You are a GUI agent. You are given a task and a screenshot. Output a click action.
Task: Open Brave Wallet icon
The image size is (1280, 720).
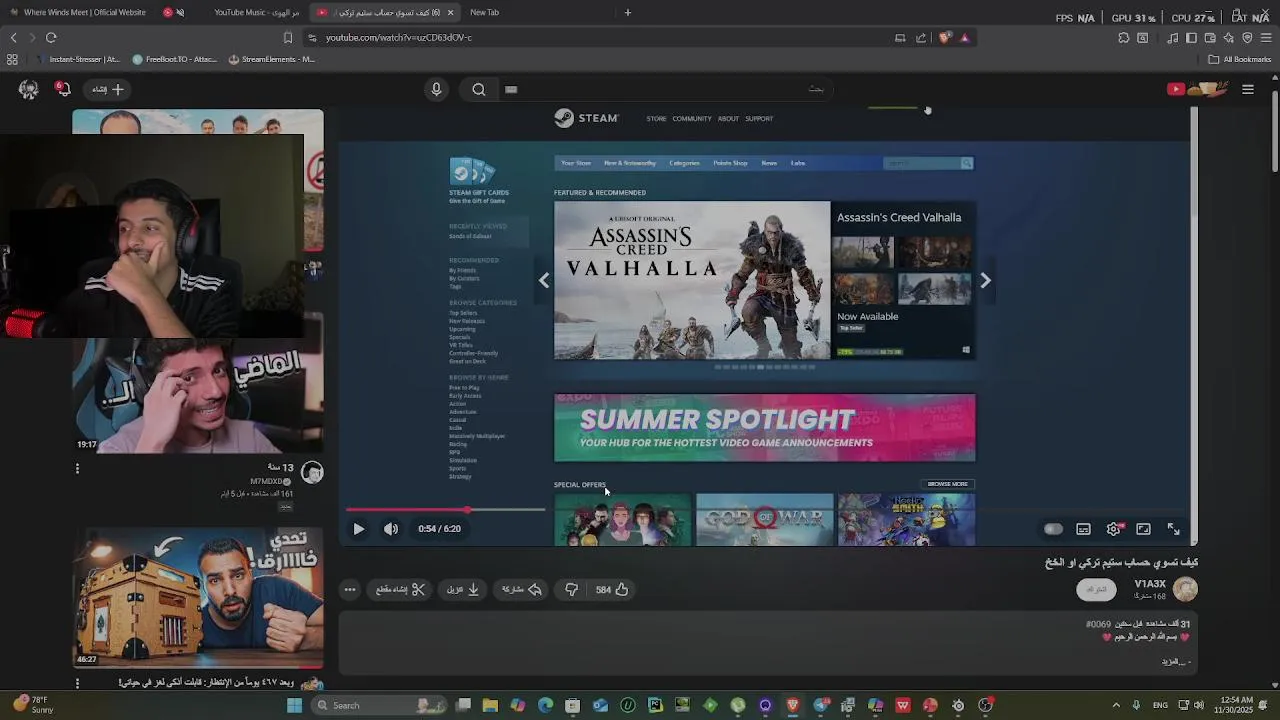[x=1210, y=38]
